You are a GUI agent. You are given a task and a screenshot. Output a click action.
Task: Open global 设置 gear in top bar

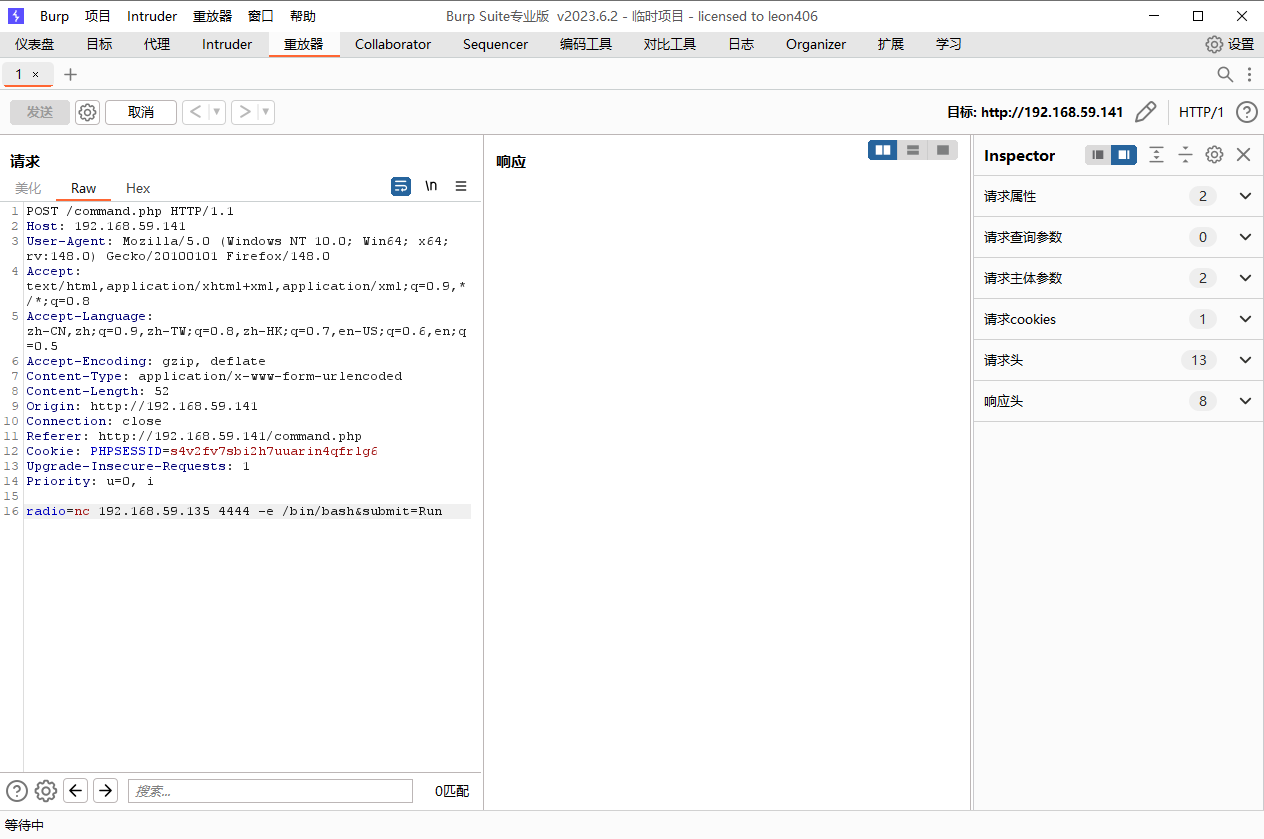pyautogui.click(x=1214, y=44)
